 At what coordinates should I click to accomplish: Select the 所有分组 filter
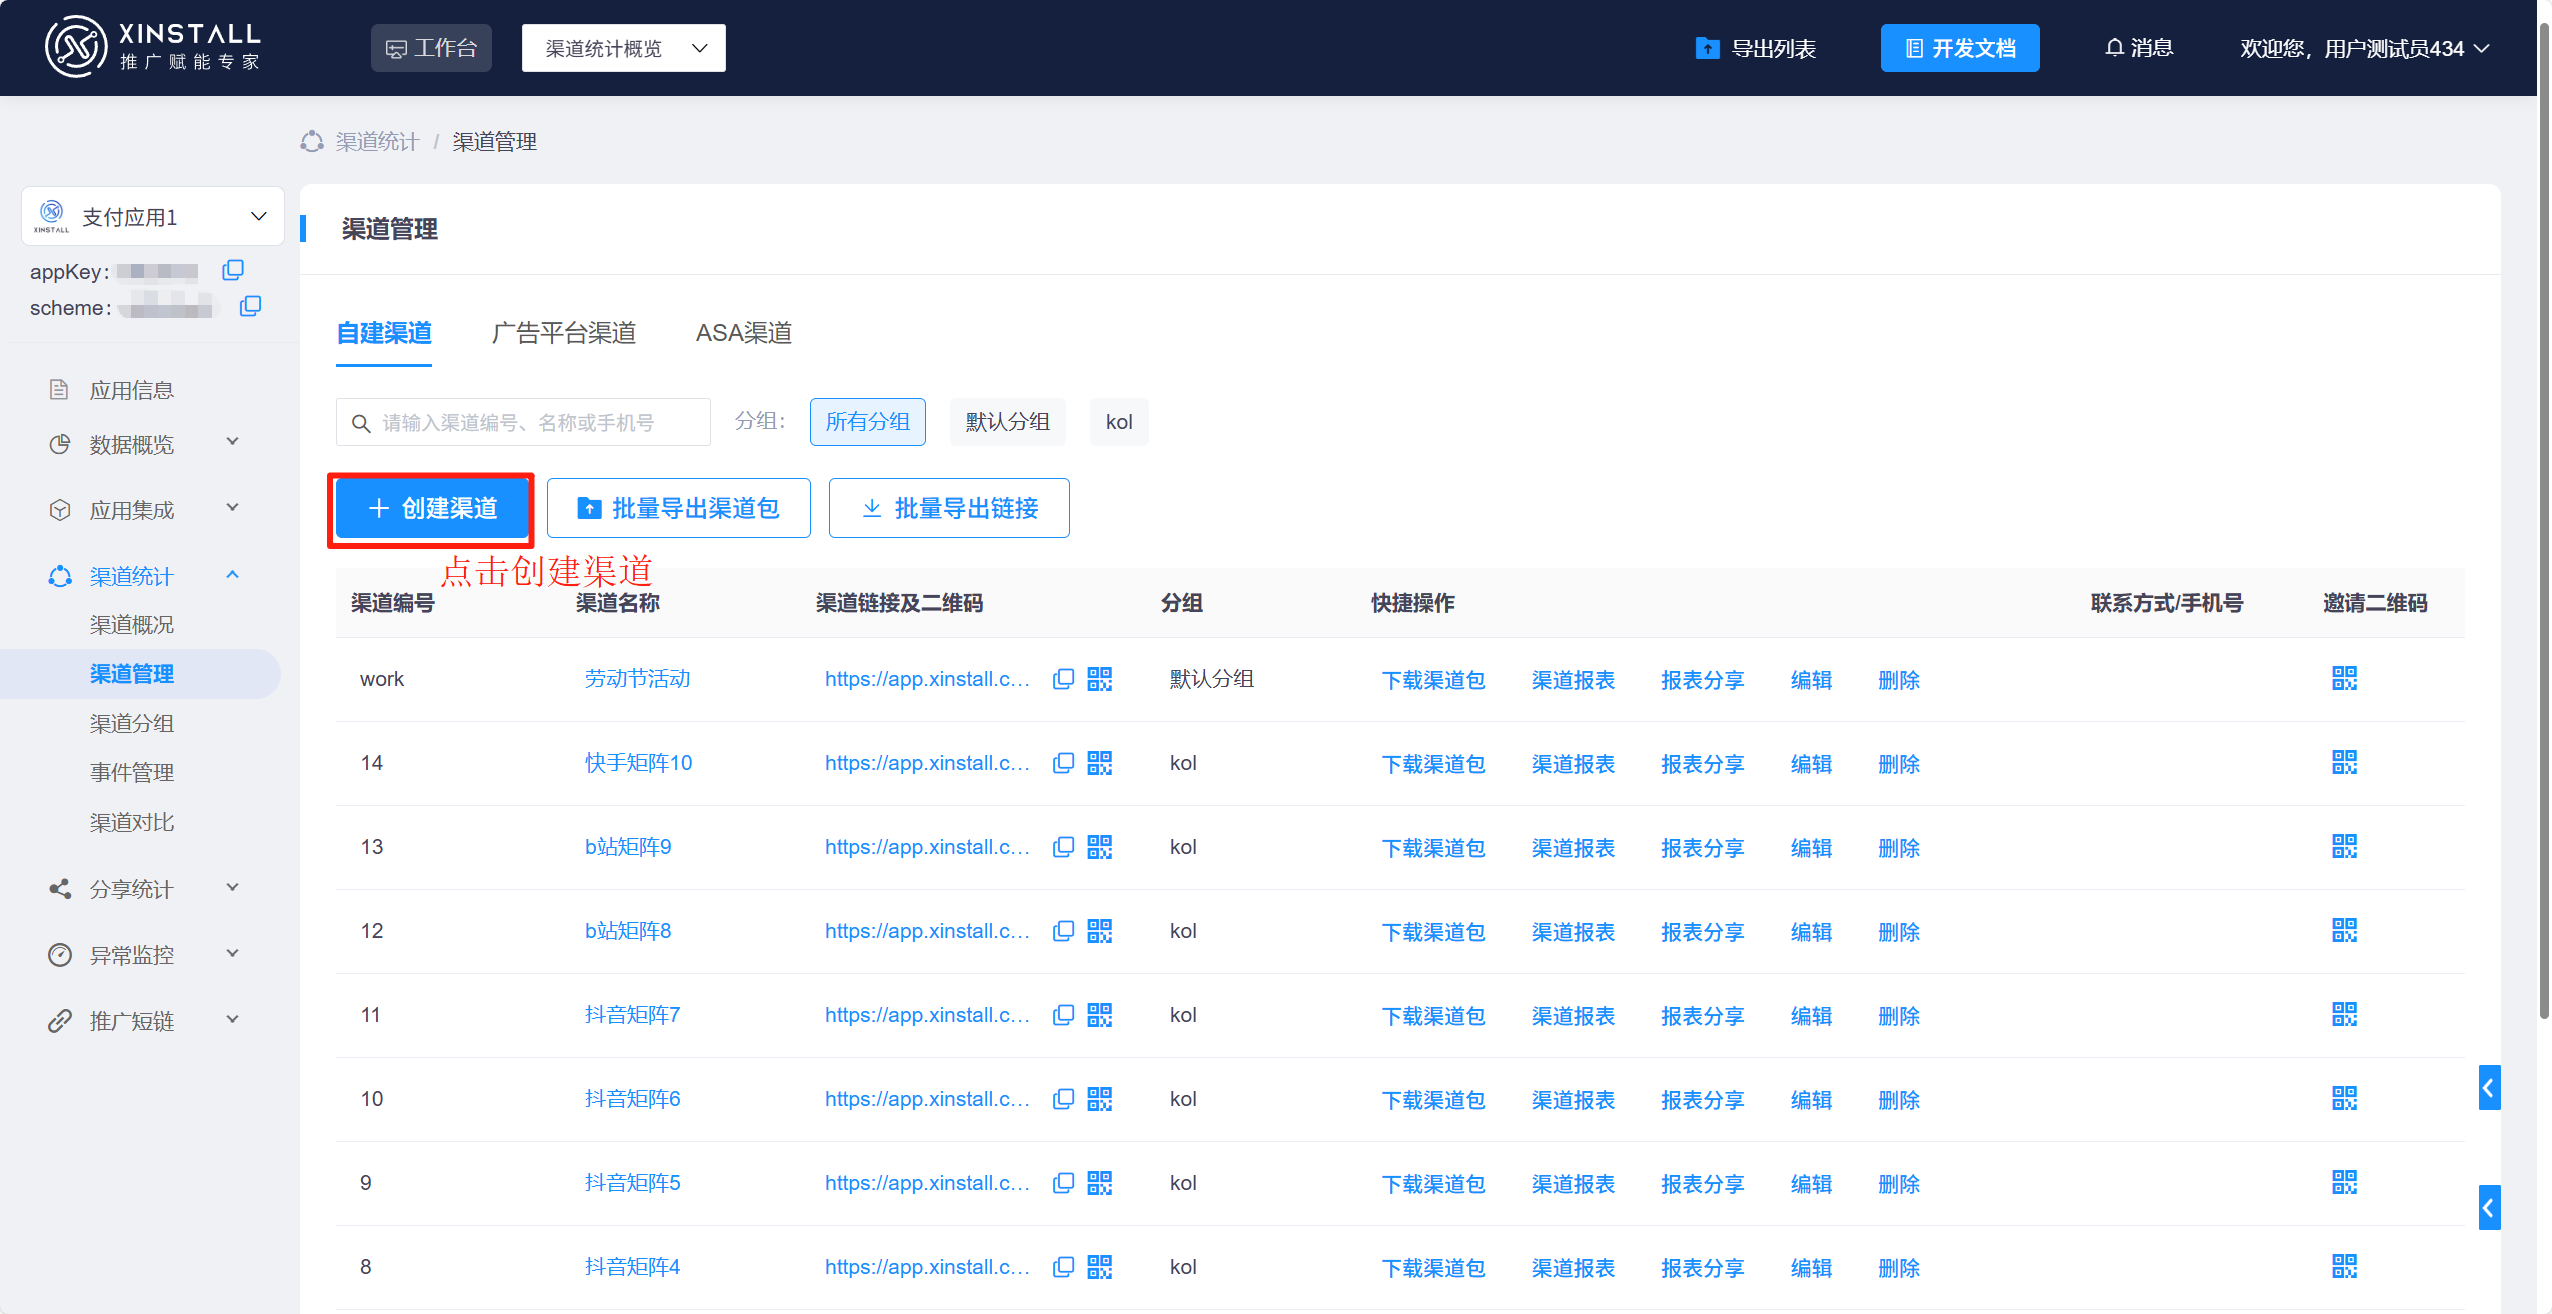(x=867, y=422)
